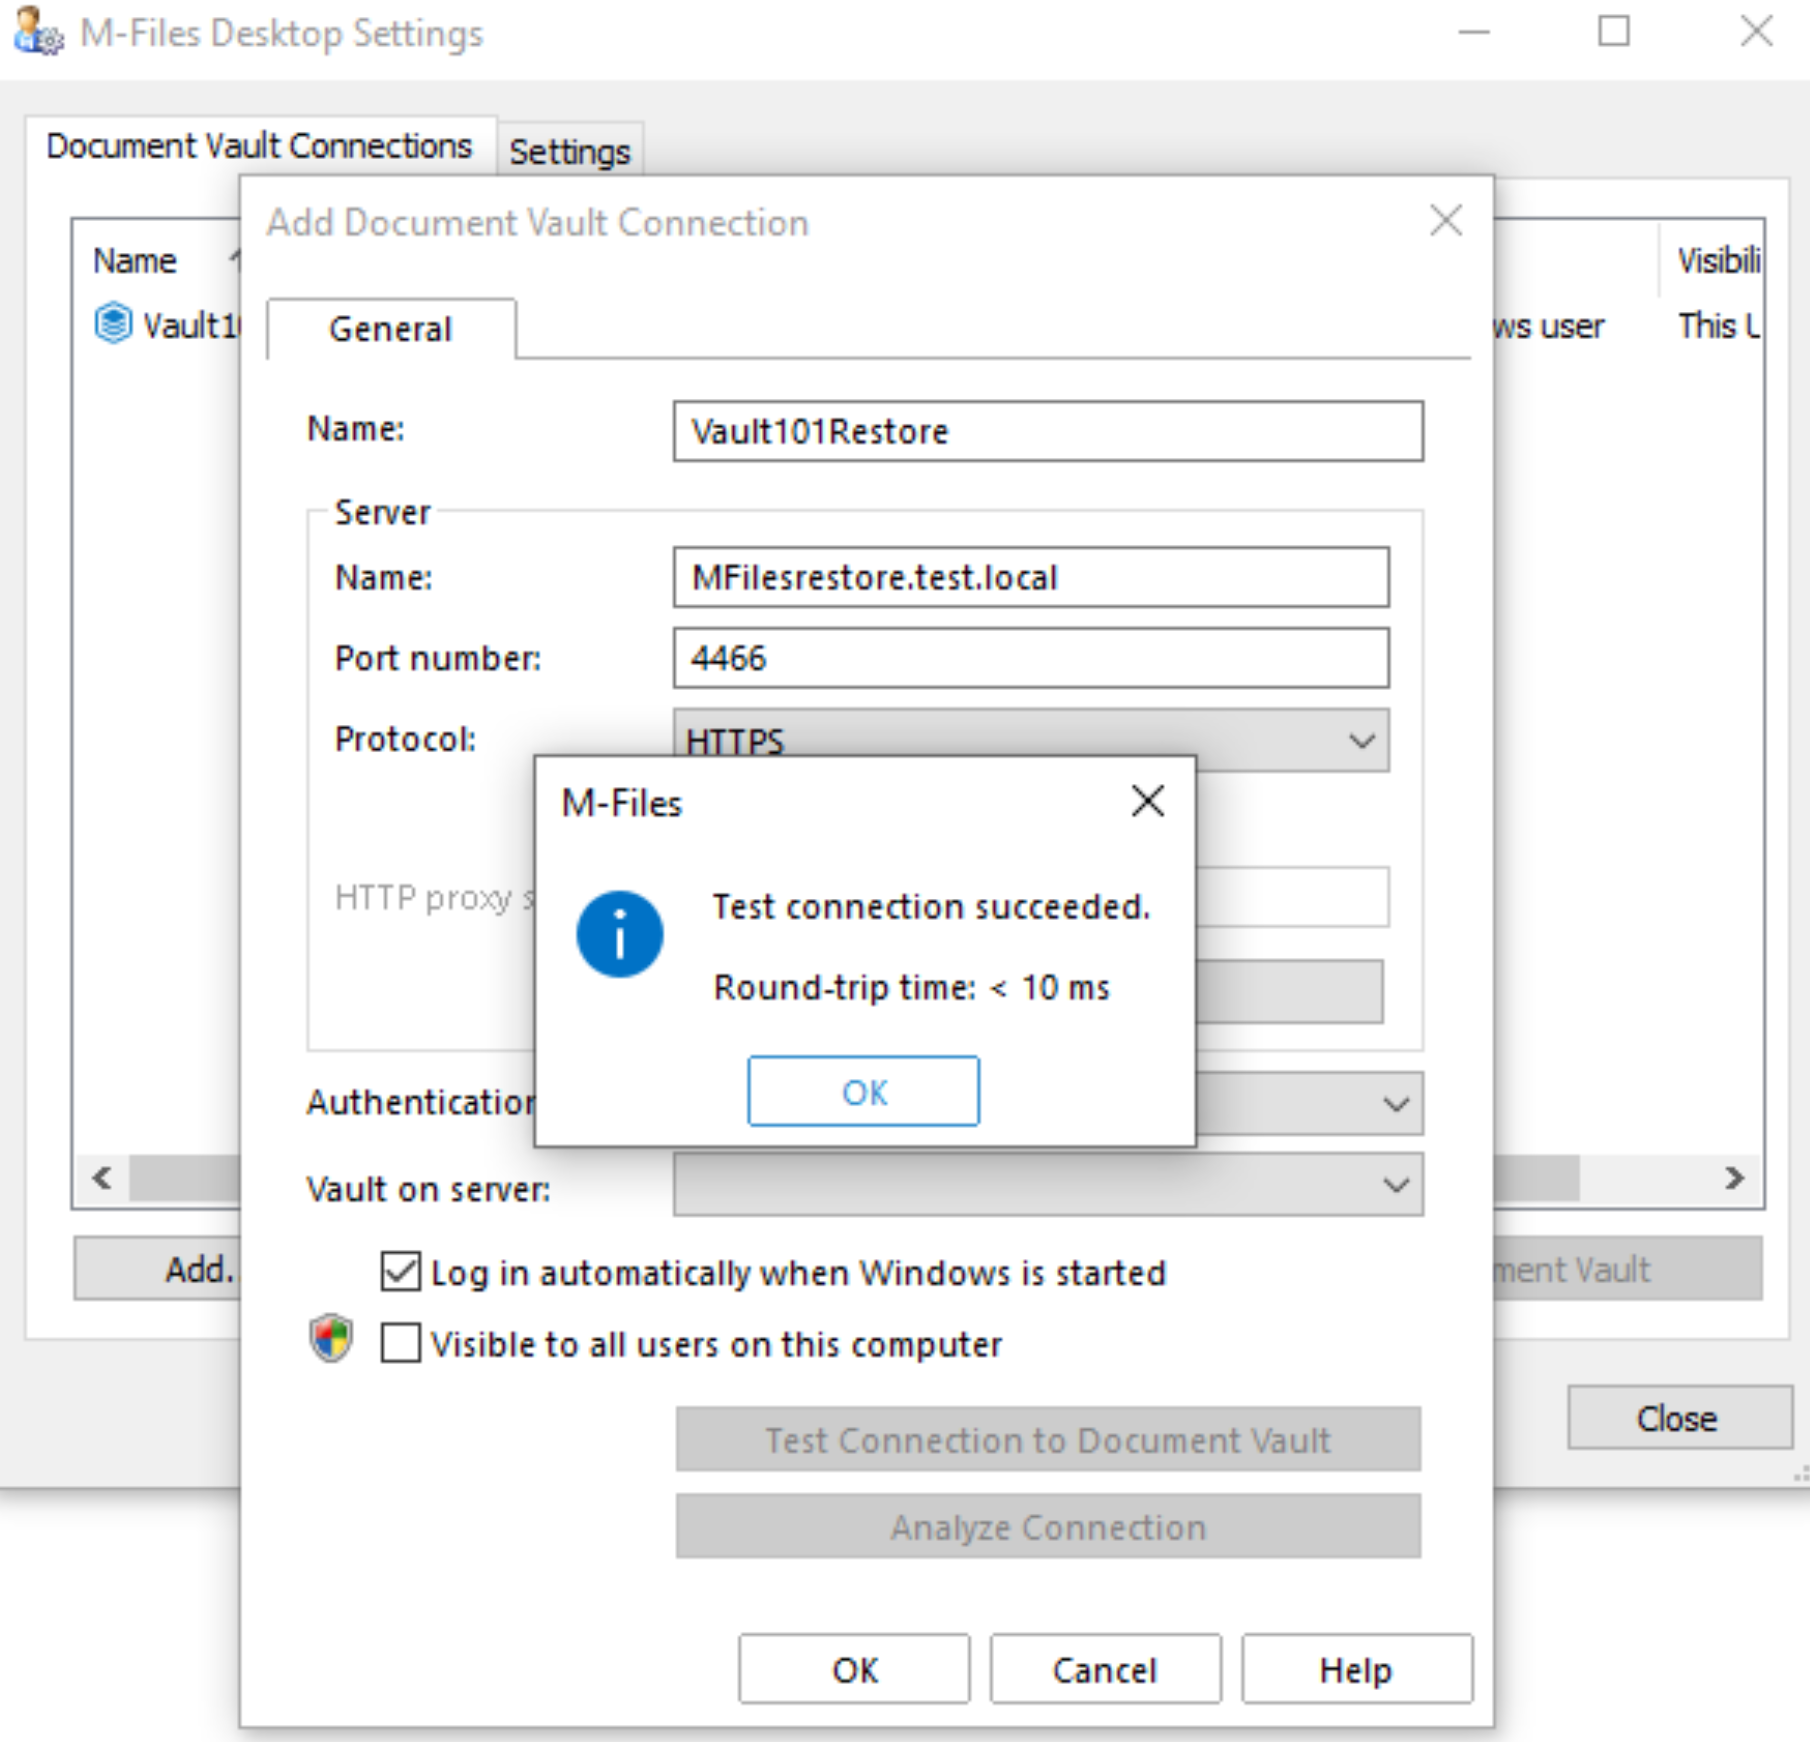Close the Add Document Vault Connection dialog
Viewport: 1810px width, 1742px height.
(x=1445, y=221)
